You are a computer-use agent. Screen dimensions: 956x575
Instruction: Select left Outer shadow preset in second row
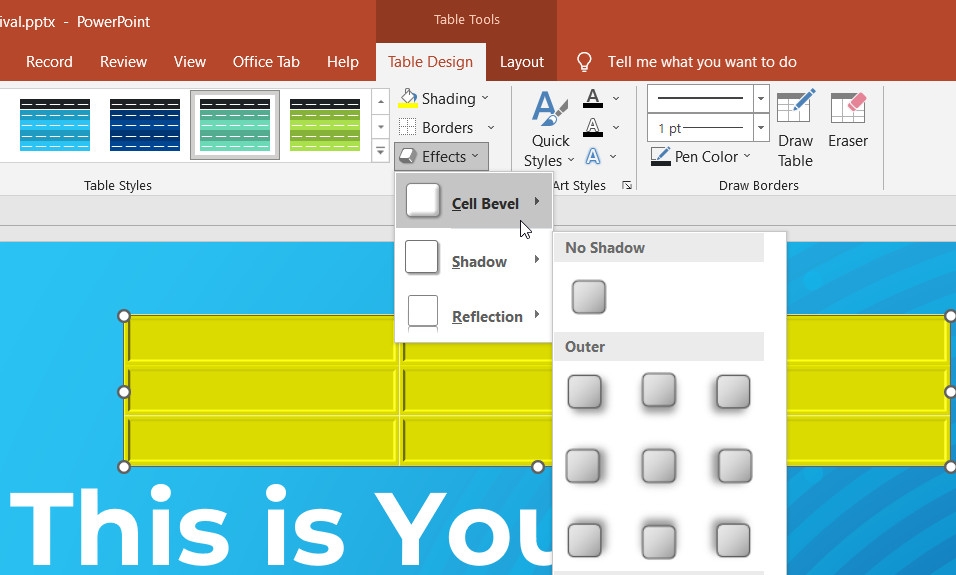coord(583,465)
